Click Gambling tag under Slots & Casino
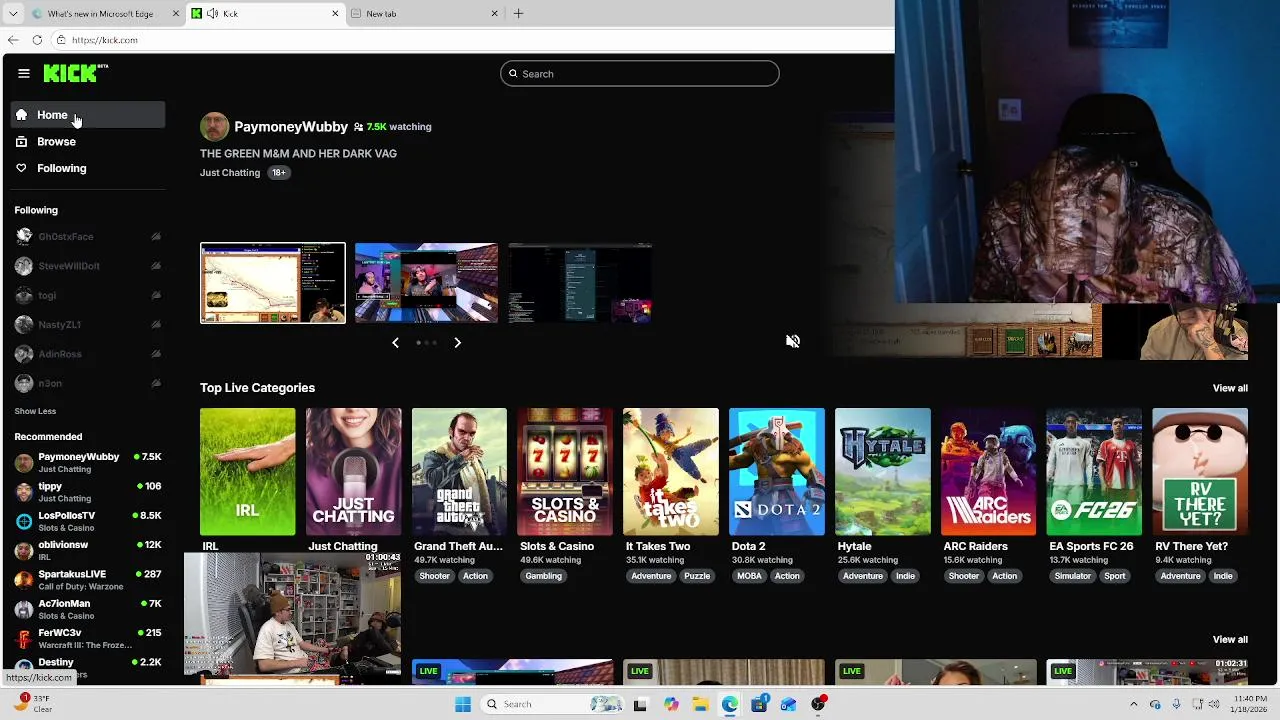Viewport: 1280px width, 720px height. point(543,576)
